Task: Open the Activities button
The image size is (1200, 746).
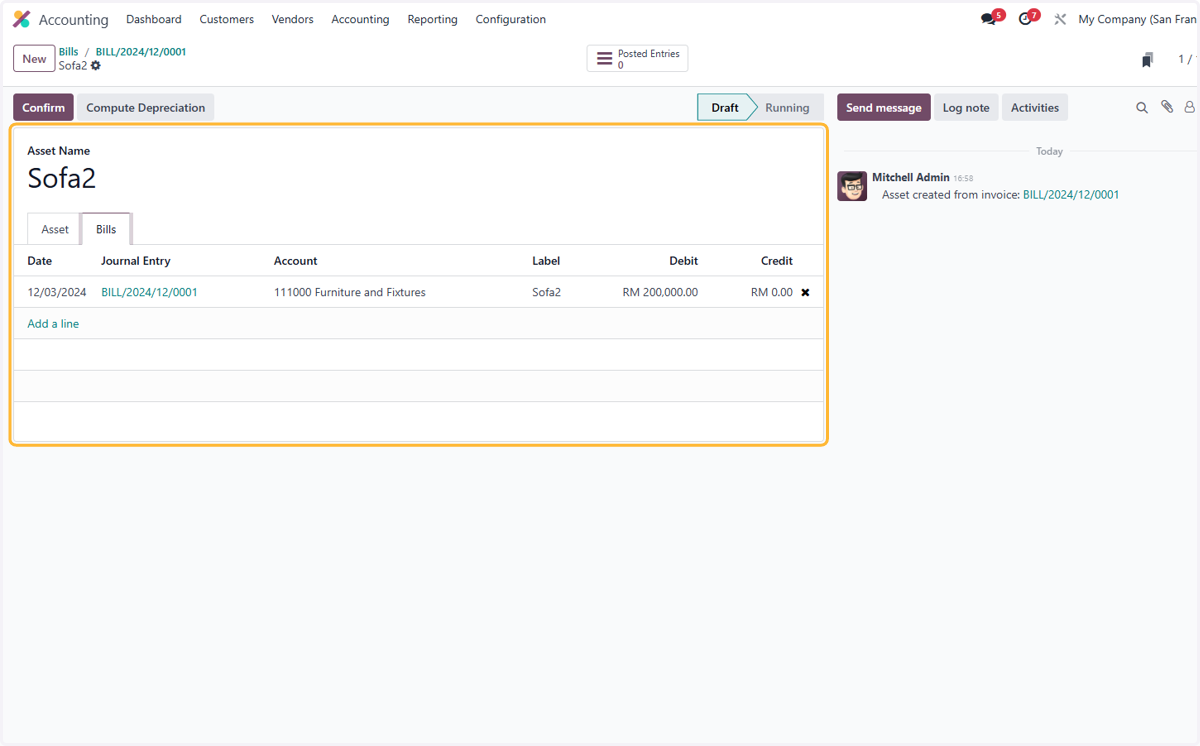Action: [1035, 108]
